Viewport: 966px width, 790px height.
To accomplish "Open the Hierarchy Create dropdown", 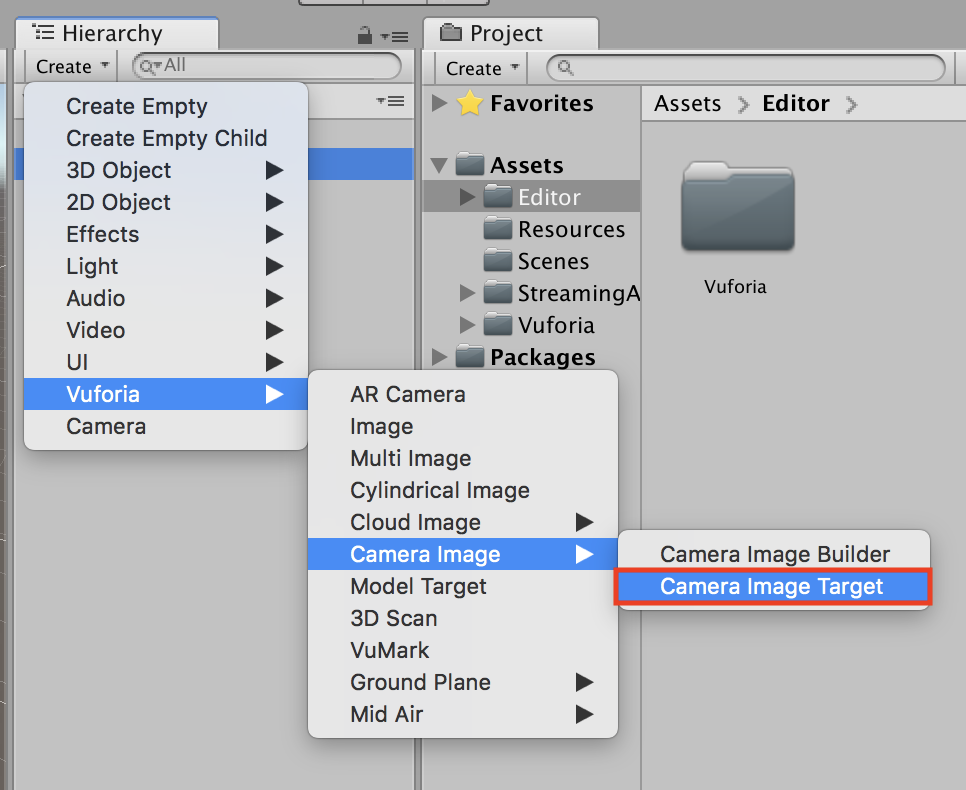I will coord(73,66).
